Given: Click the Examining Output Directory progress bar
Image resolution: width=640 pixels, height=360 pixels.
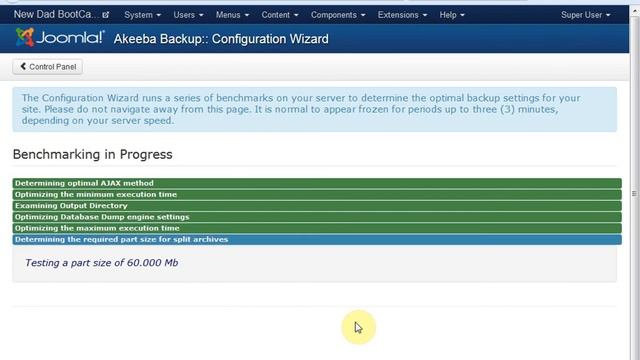Looking at the screenshot, I should click(317, 206).
